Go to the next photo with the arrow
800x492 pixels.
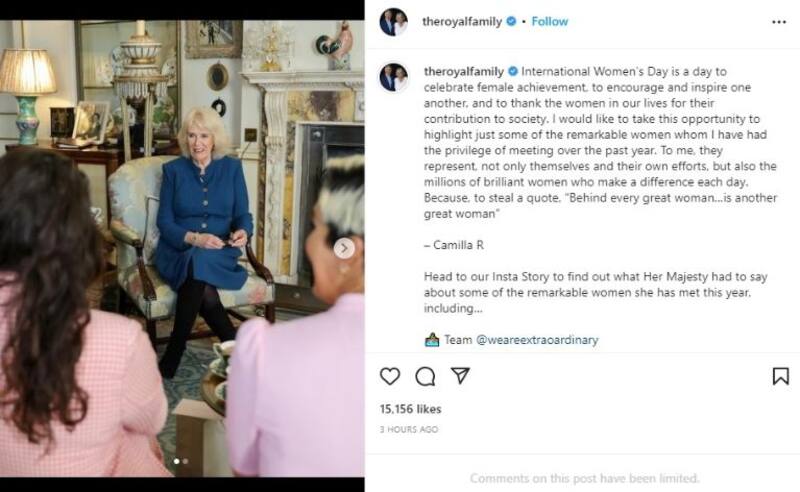344,247
